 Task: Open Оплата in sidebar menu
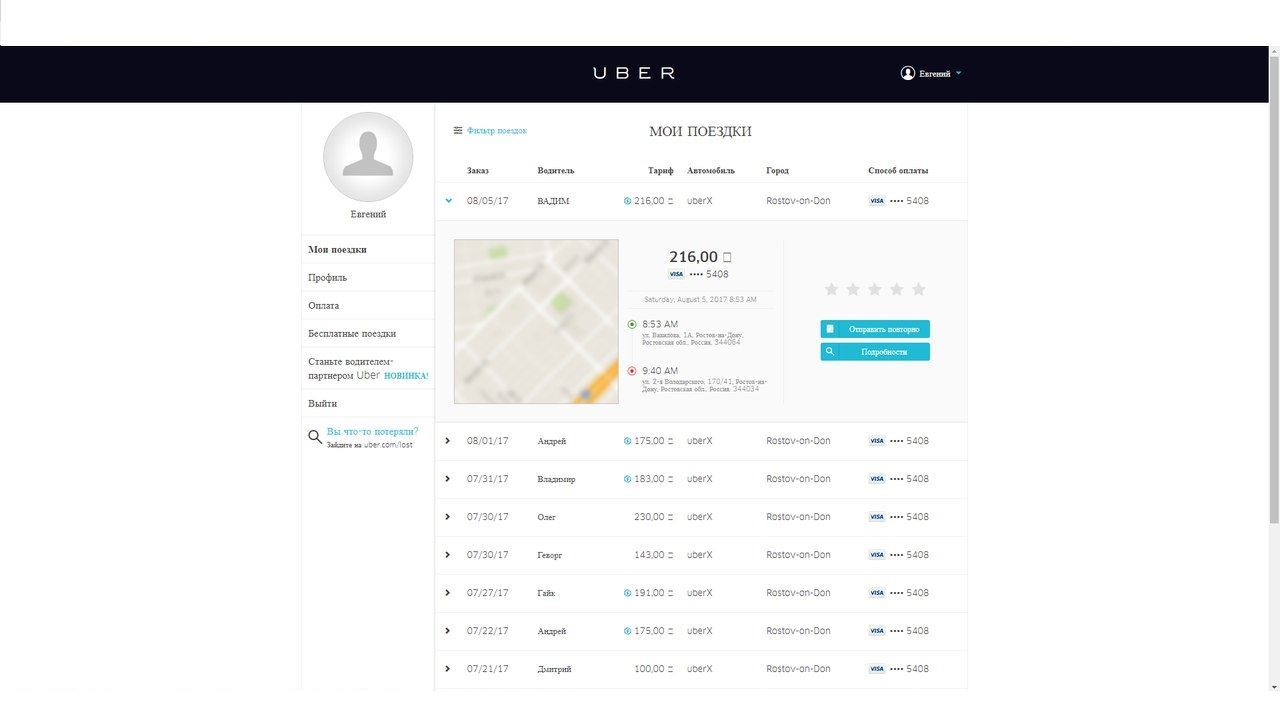tap(323, 305)
